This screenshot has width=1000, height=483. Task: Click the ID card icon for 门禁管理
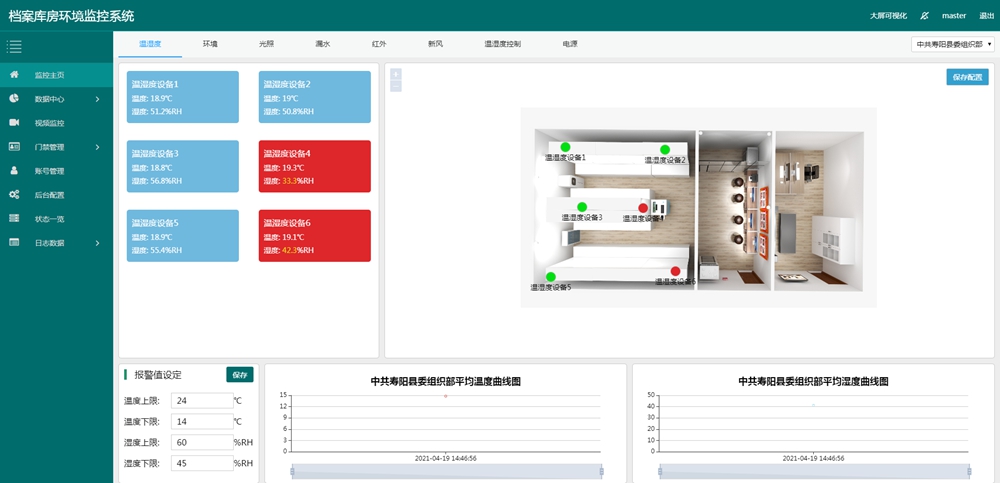[14, 147]
